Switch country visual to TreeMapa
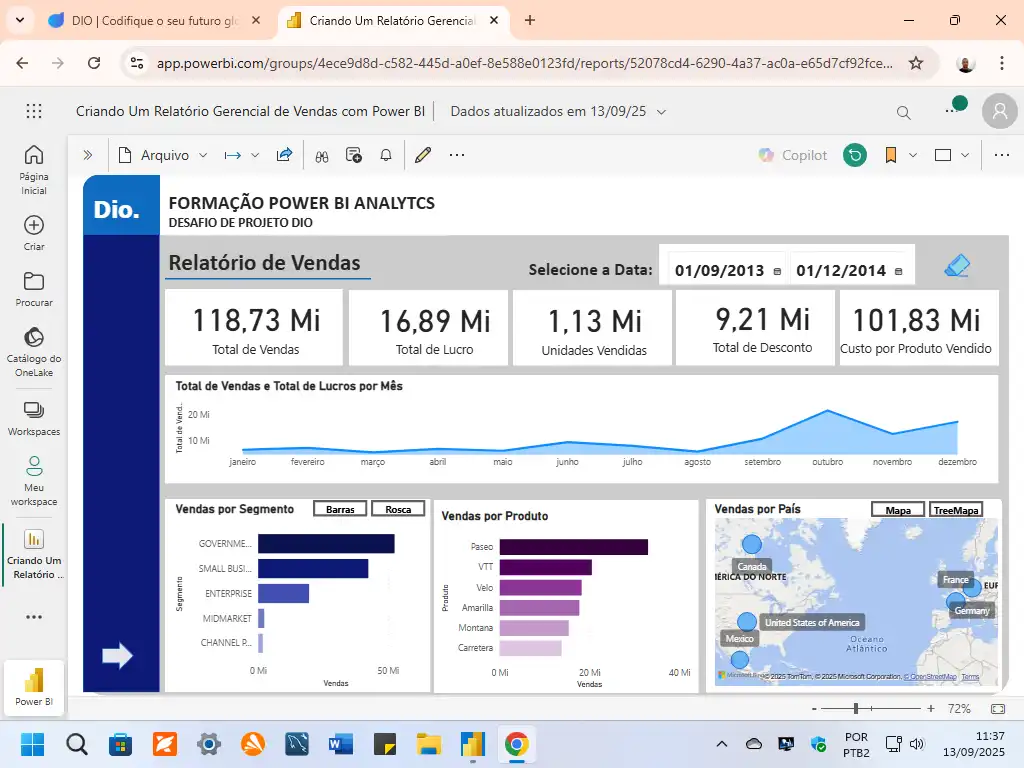Viewport: 1024px width, 768px height. tap(956, 510)
